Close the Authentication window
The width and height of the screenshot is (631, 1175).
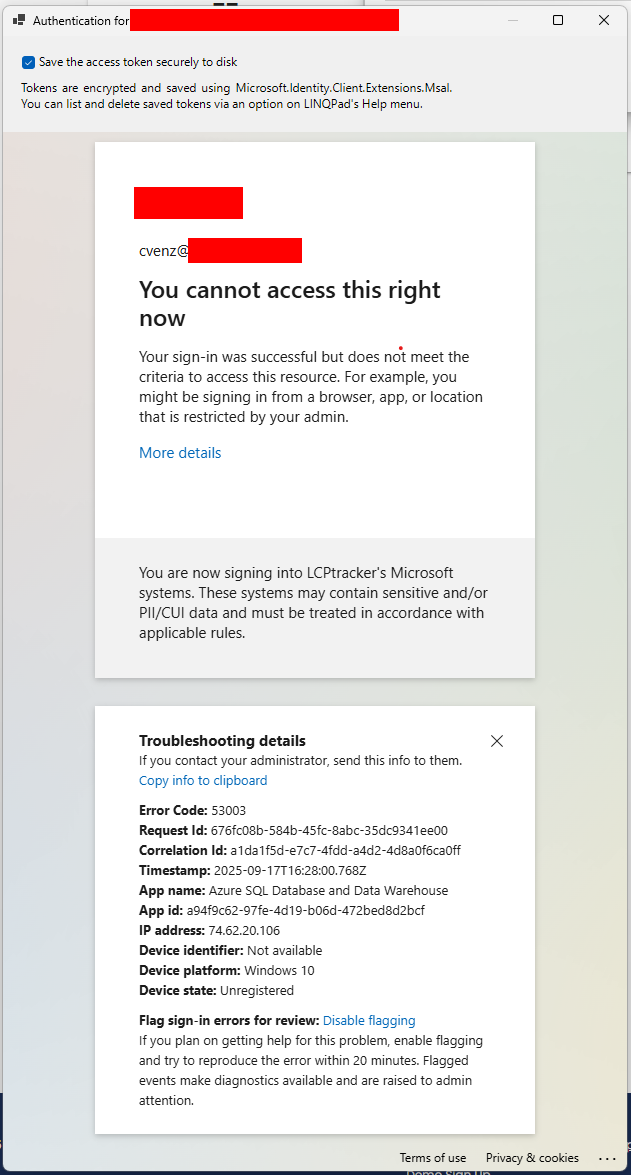click(603, 21)
